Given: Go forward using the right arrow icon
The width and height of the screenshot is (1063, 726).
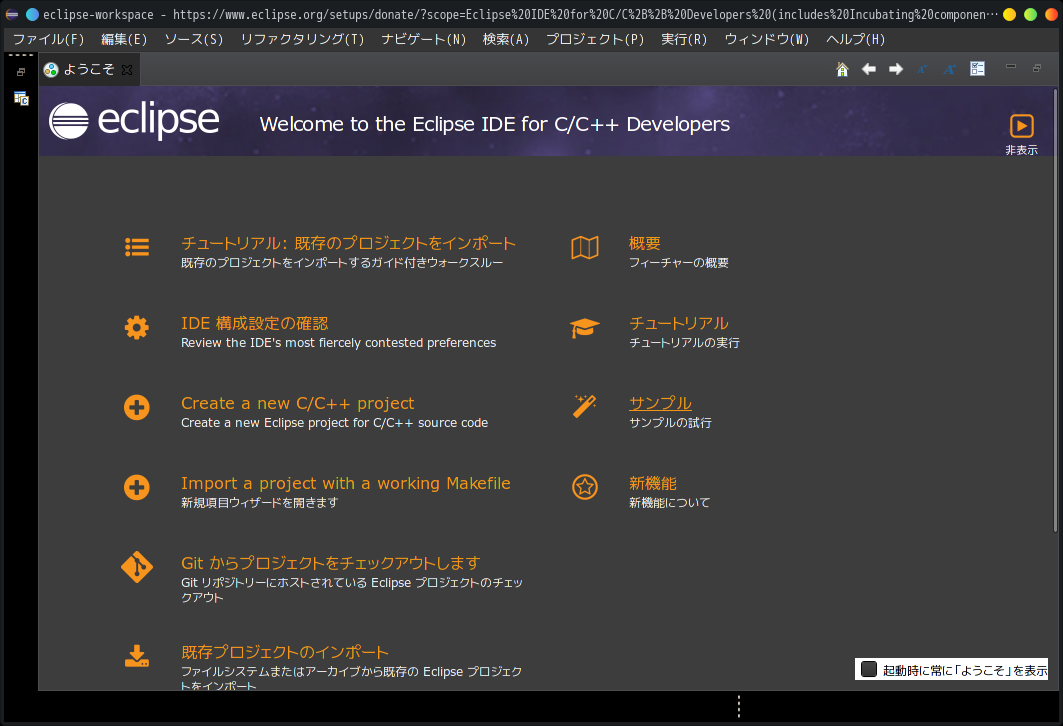Looking at the screenshot, I should point(896,69).
